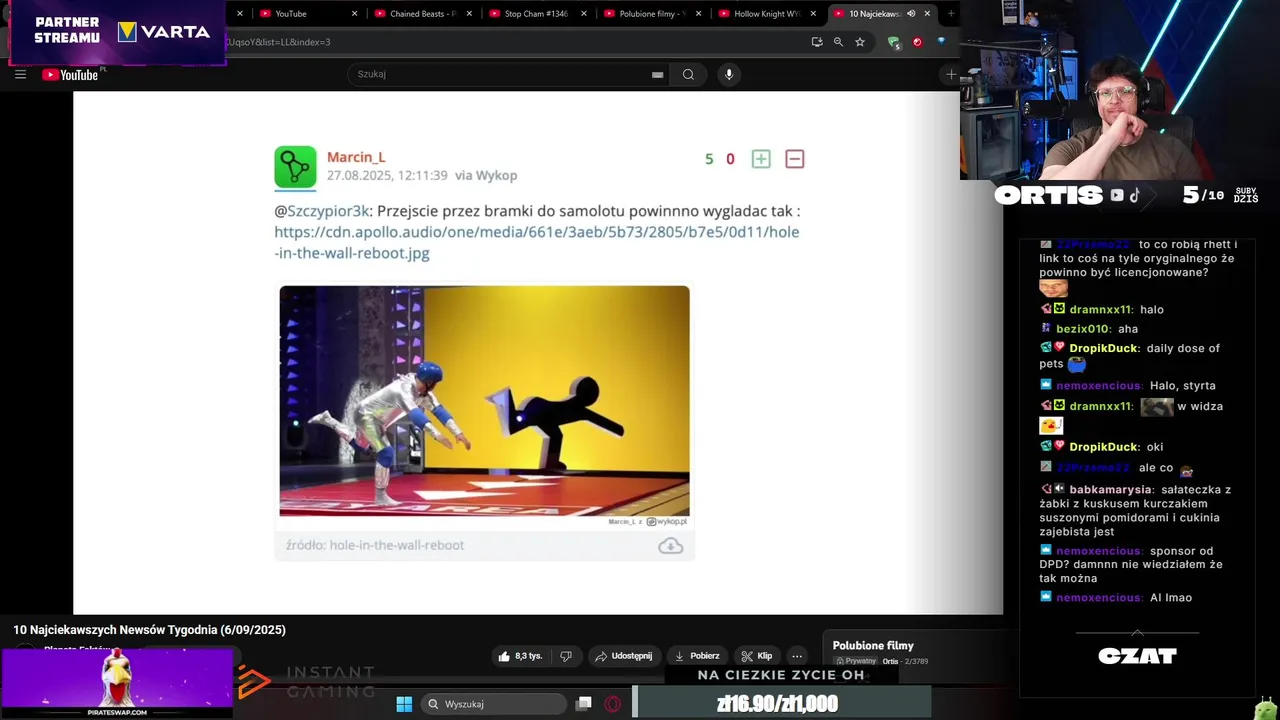Open the on-screen keyboard icon in search box
This screenshot has width=1280, height=720.
[x=657, y=75]
